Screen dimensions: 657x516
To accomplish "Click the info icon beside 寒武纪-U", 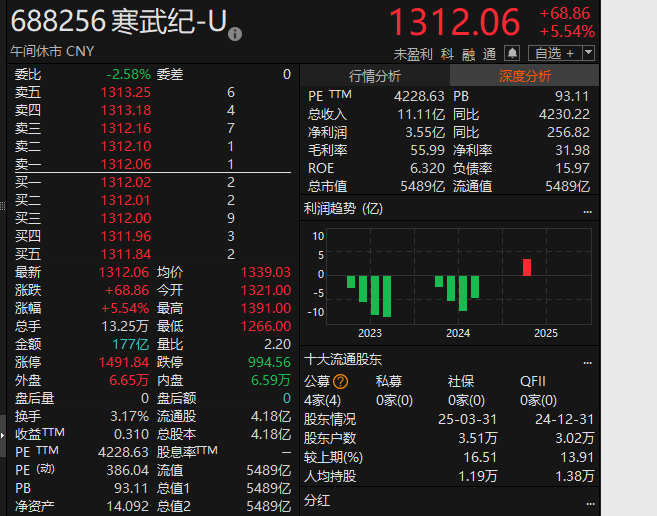I will 235,34.
